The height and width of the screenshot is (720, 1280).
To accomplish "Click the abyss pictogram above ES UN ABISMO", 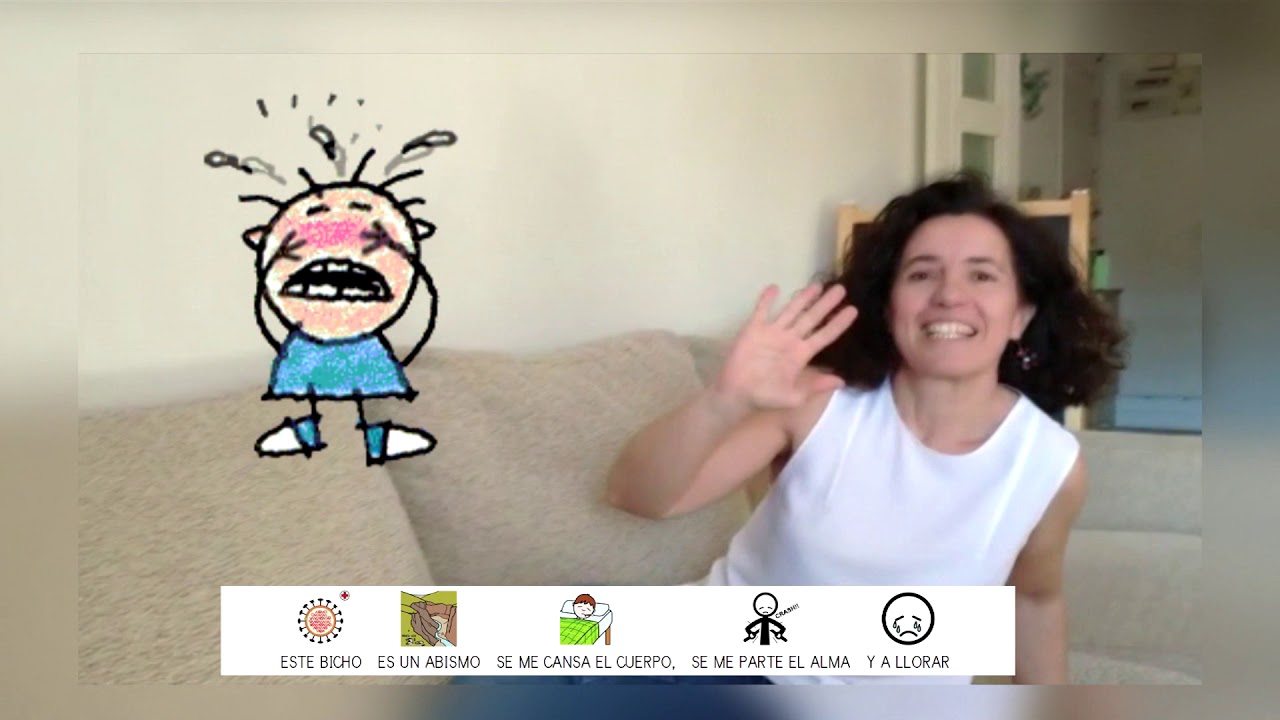I will tap(428, 618).
